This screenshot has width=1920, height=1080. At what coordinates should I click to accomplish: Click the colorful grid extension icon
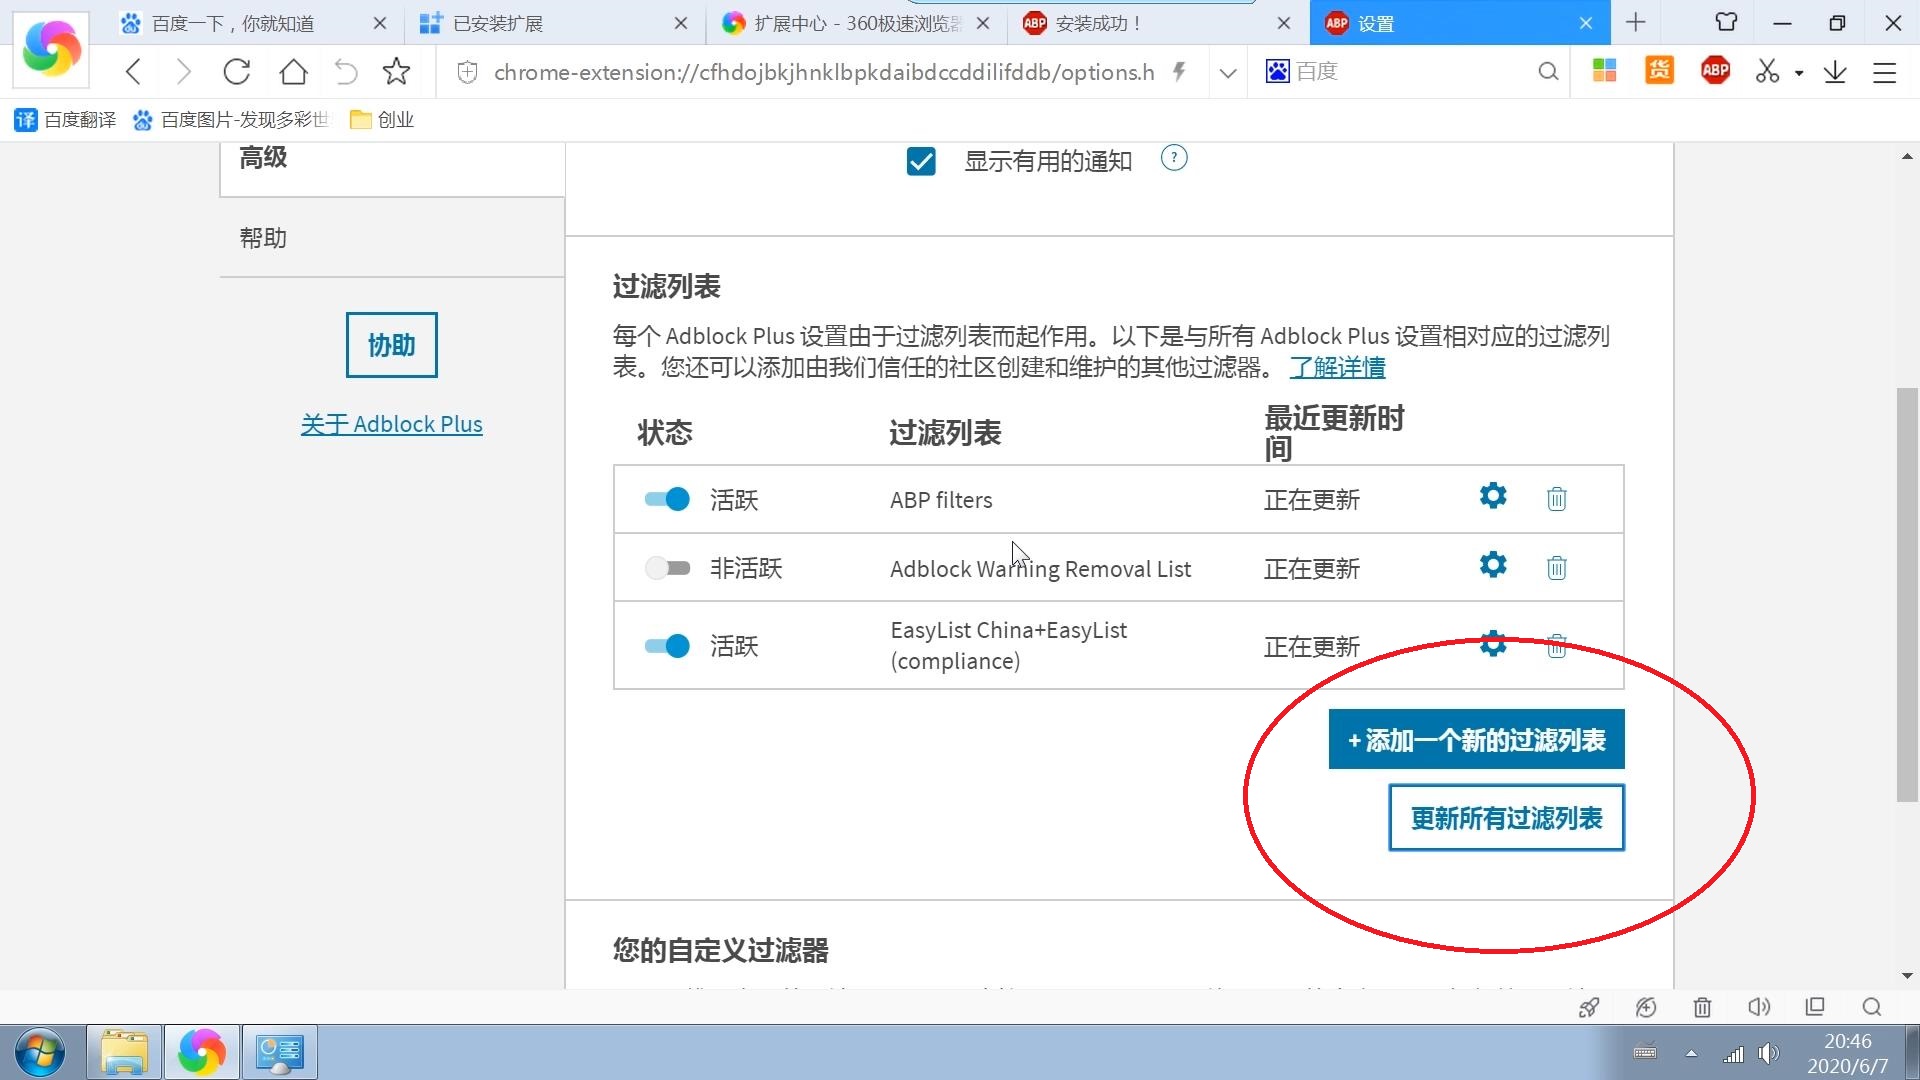click(x=1603, y=71)
